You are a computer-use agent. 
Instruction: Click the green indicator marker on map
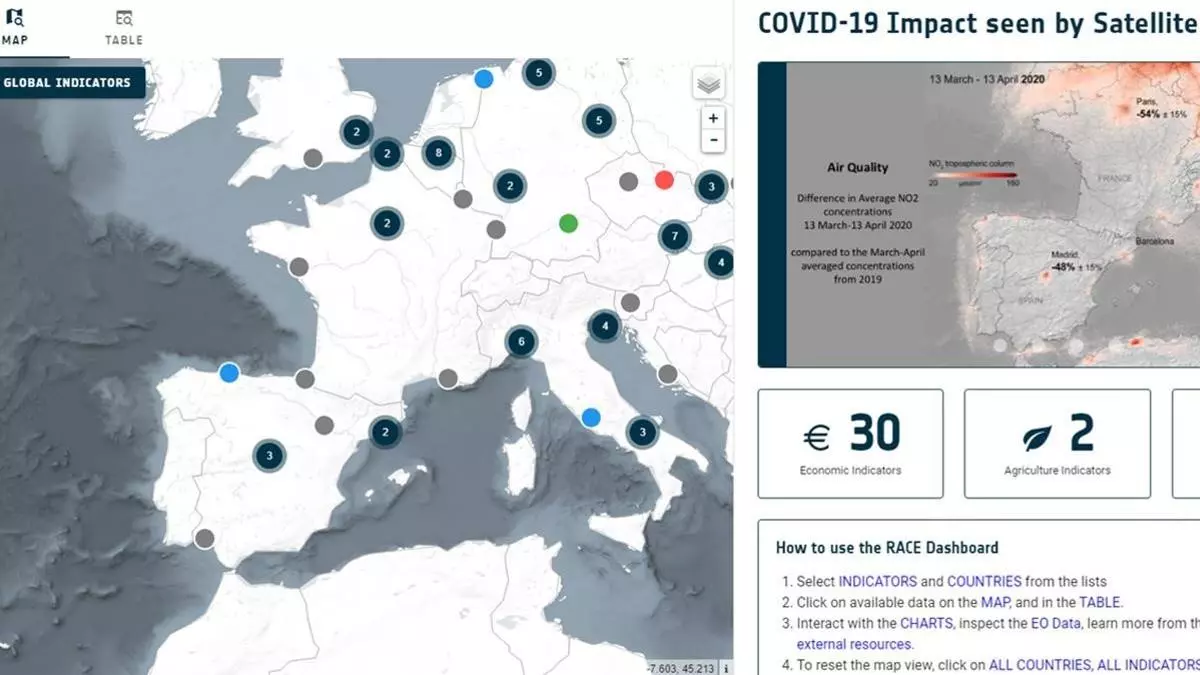click(x=568, y=222)
